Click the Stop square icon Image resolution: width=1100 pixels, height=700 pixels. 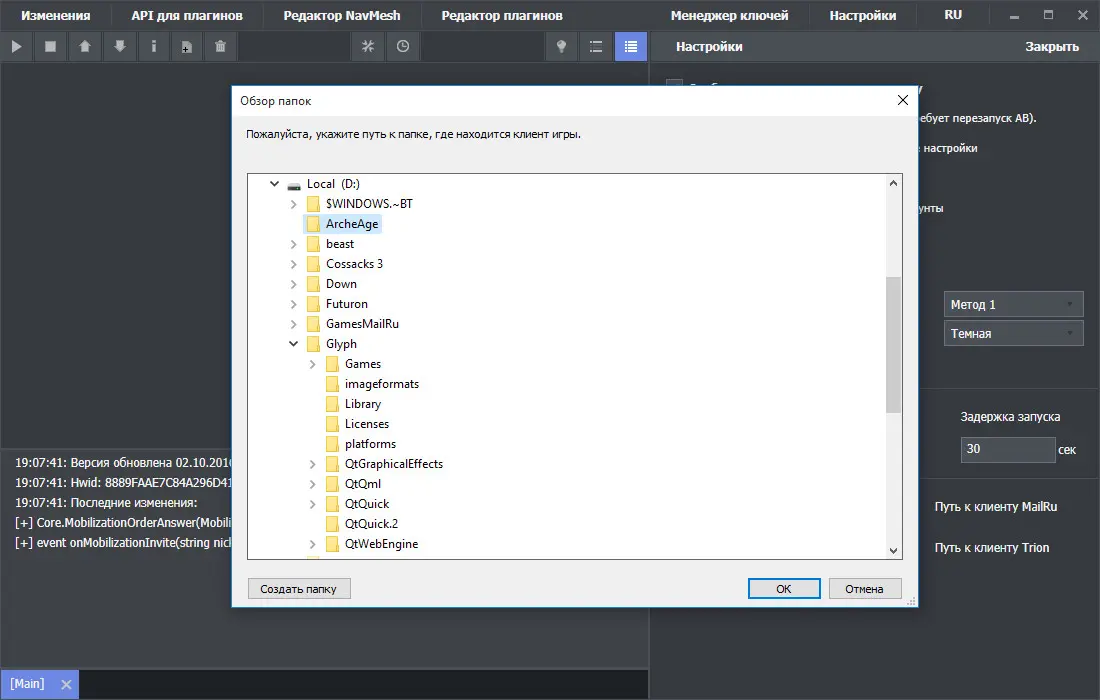pos(50,46)
